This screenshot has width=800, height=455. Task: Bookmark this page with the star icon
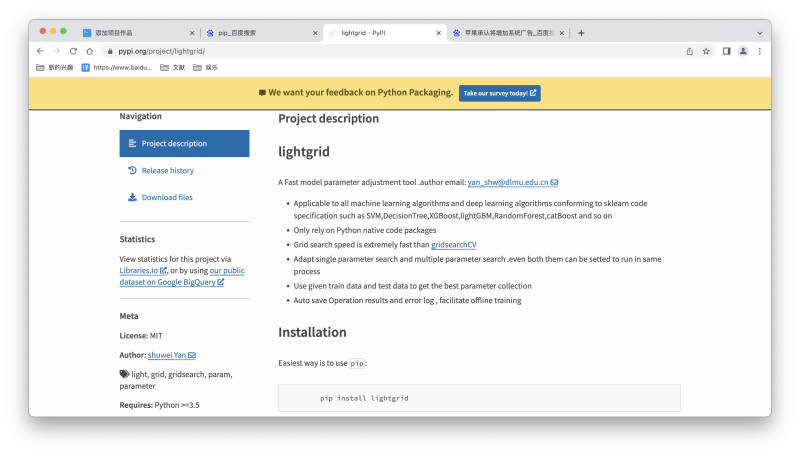(x=706, y=51)
